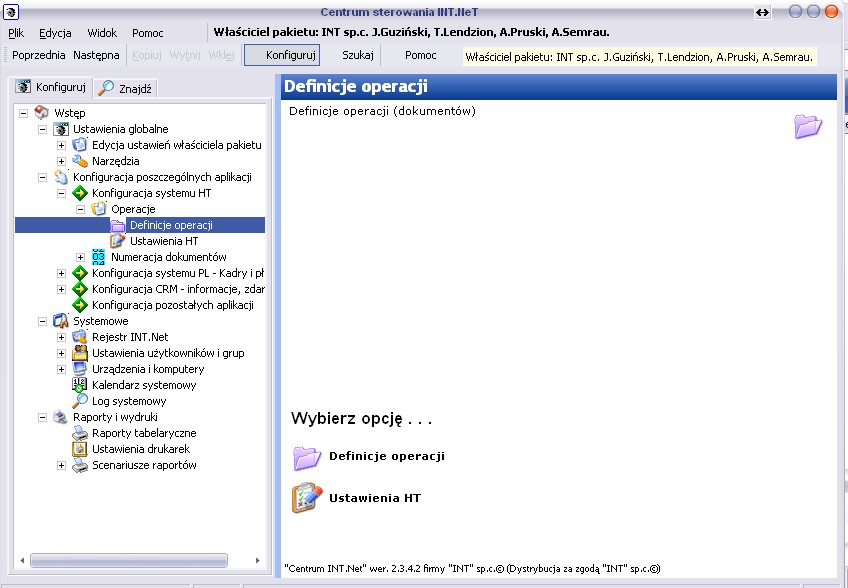Open the Widok menu
The width and height of the screenshot is (848, 588).
(102, 33)
